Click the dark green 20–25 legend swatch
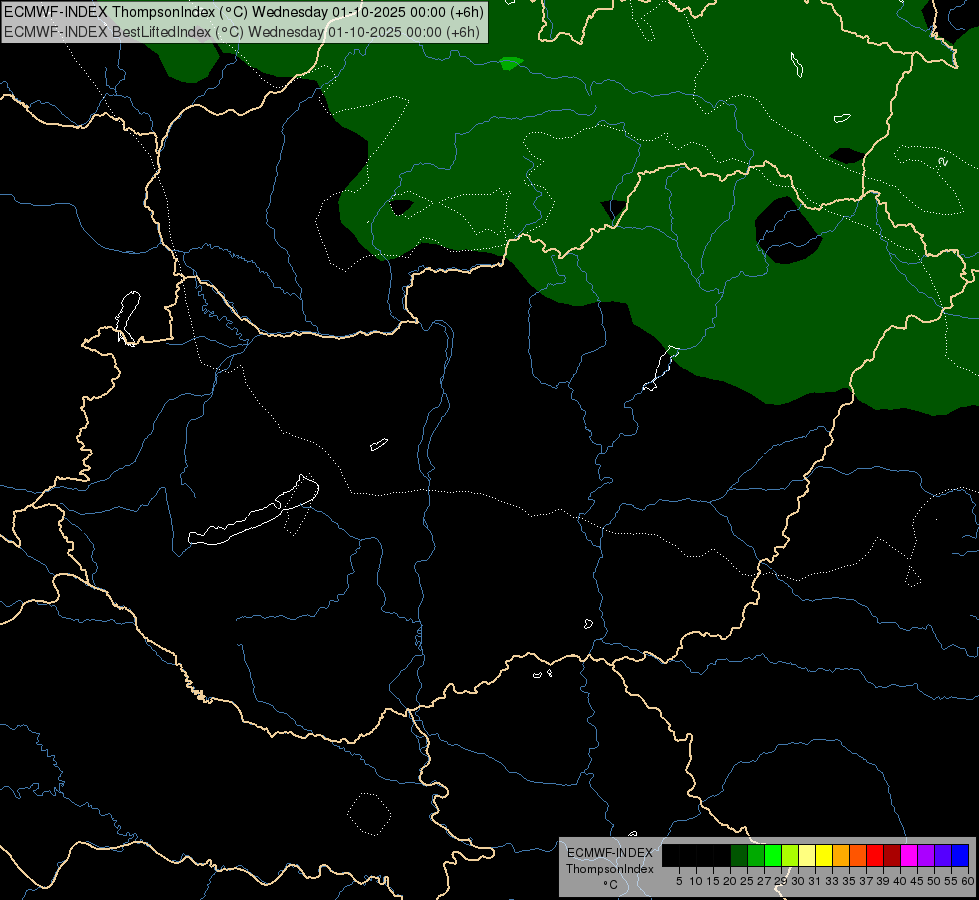Screen dimensions: 979x900 click(x=739, y=855)
